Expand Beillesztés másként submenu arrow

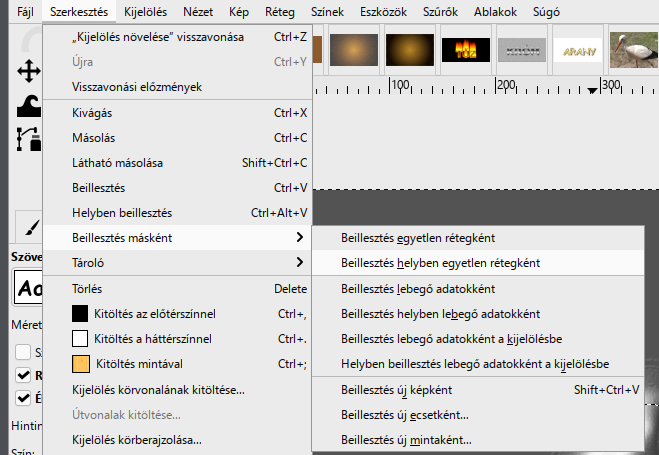click(x=299, y=237)
